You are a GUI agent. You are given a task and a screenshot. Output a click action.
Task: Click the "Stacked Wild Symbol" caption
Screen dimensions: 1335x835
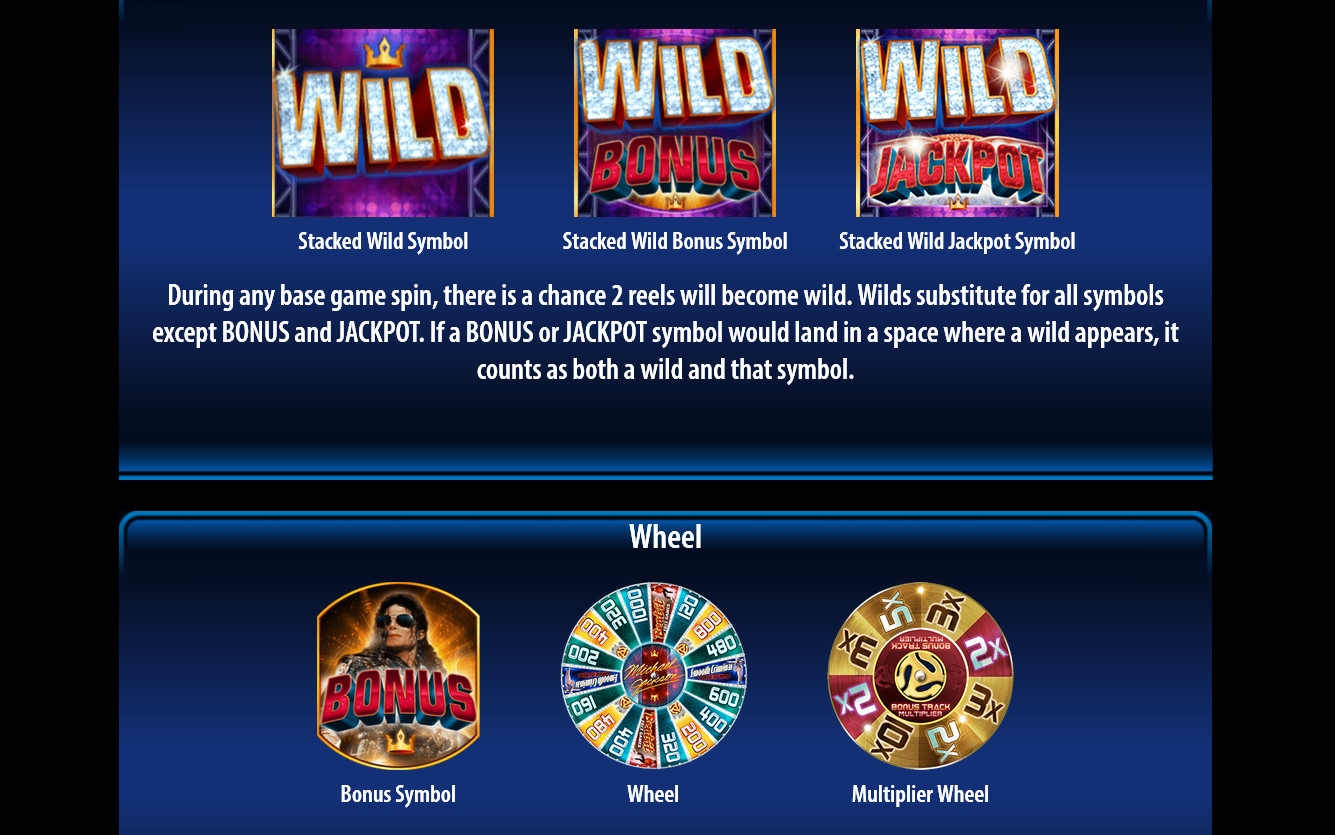pos(383,241)
